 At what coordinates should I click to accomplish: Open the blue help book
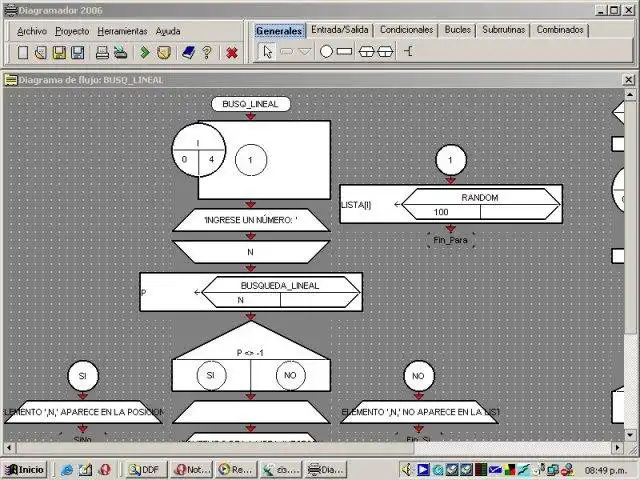pyautogui.click(x=188, y=53)
